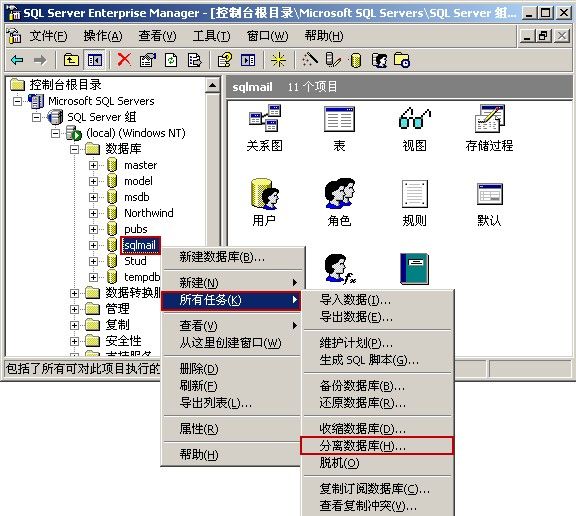This screenshot has width=576, height=516.
Task: Click the red X delete toolbar icon
Action: (125, 59)
